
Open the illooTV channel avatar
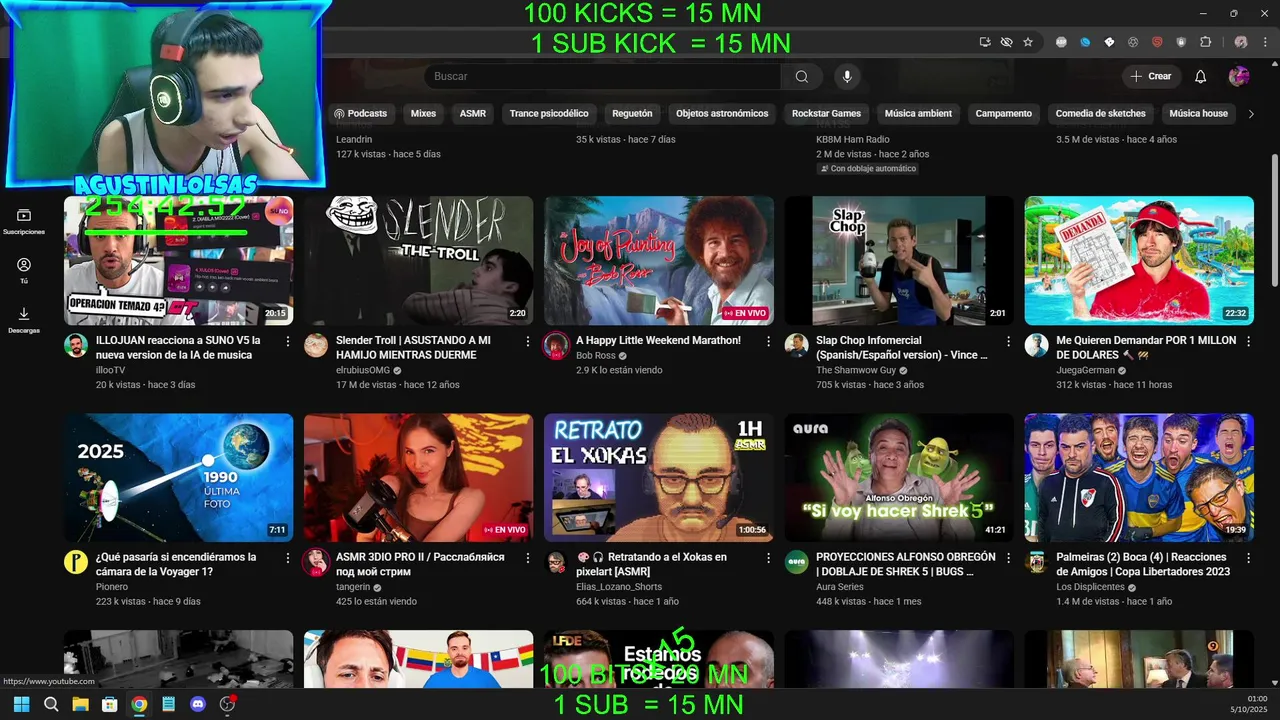(76, 346)
